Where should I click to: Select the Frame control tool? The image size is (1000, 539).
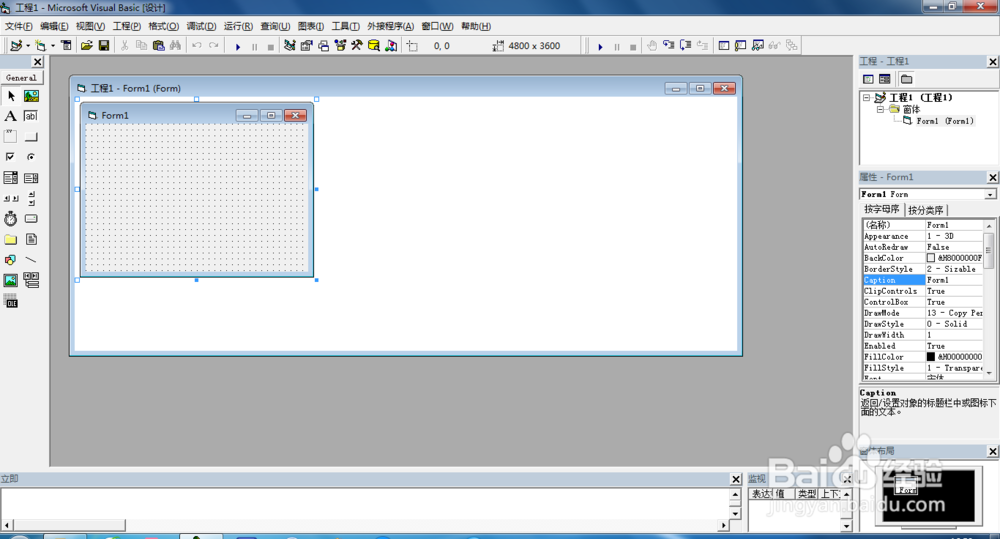coord(11,137)
